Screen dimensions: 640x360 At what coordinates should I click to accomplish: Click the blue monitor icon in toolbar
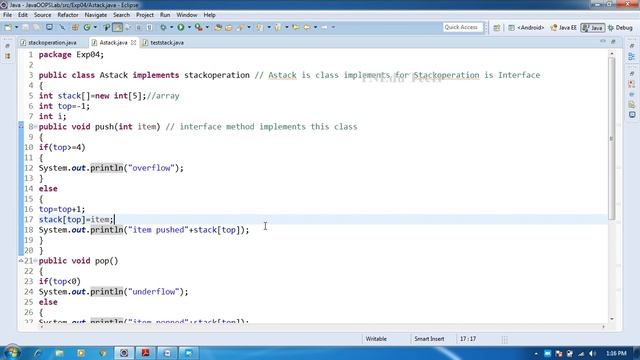[49, 27]
